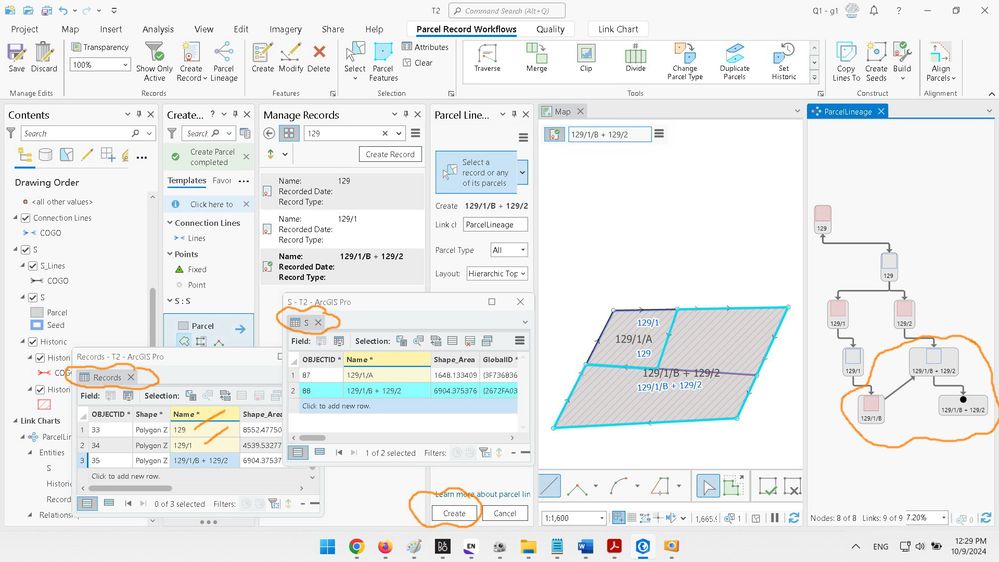Open the Imagery ribbon tab
Image resolution: width=999 pixels, height=562 pixels.
point(285,29)
